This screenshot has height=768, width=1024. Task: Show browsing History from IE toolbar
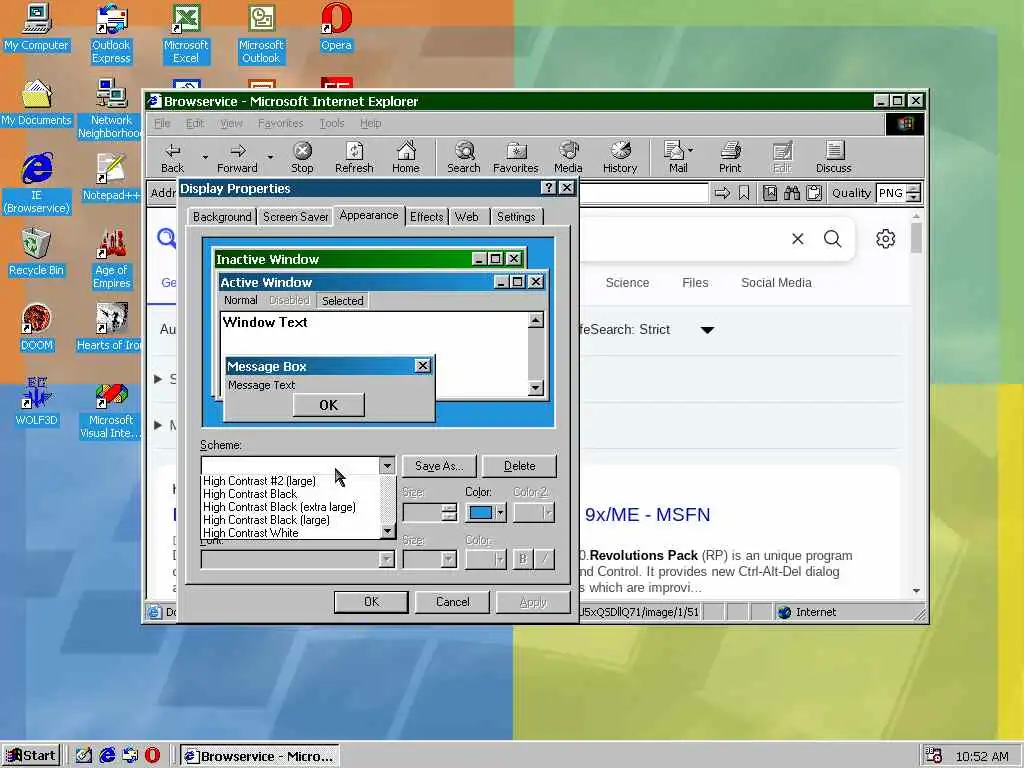tap(620, 157)
